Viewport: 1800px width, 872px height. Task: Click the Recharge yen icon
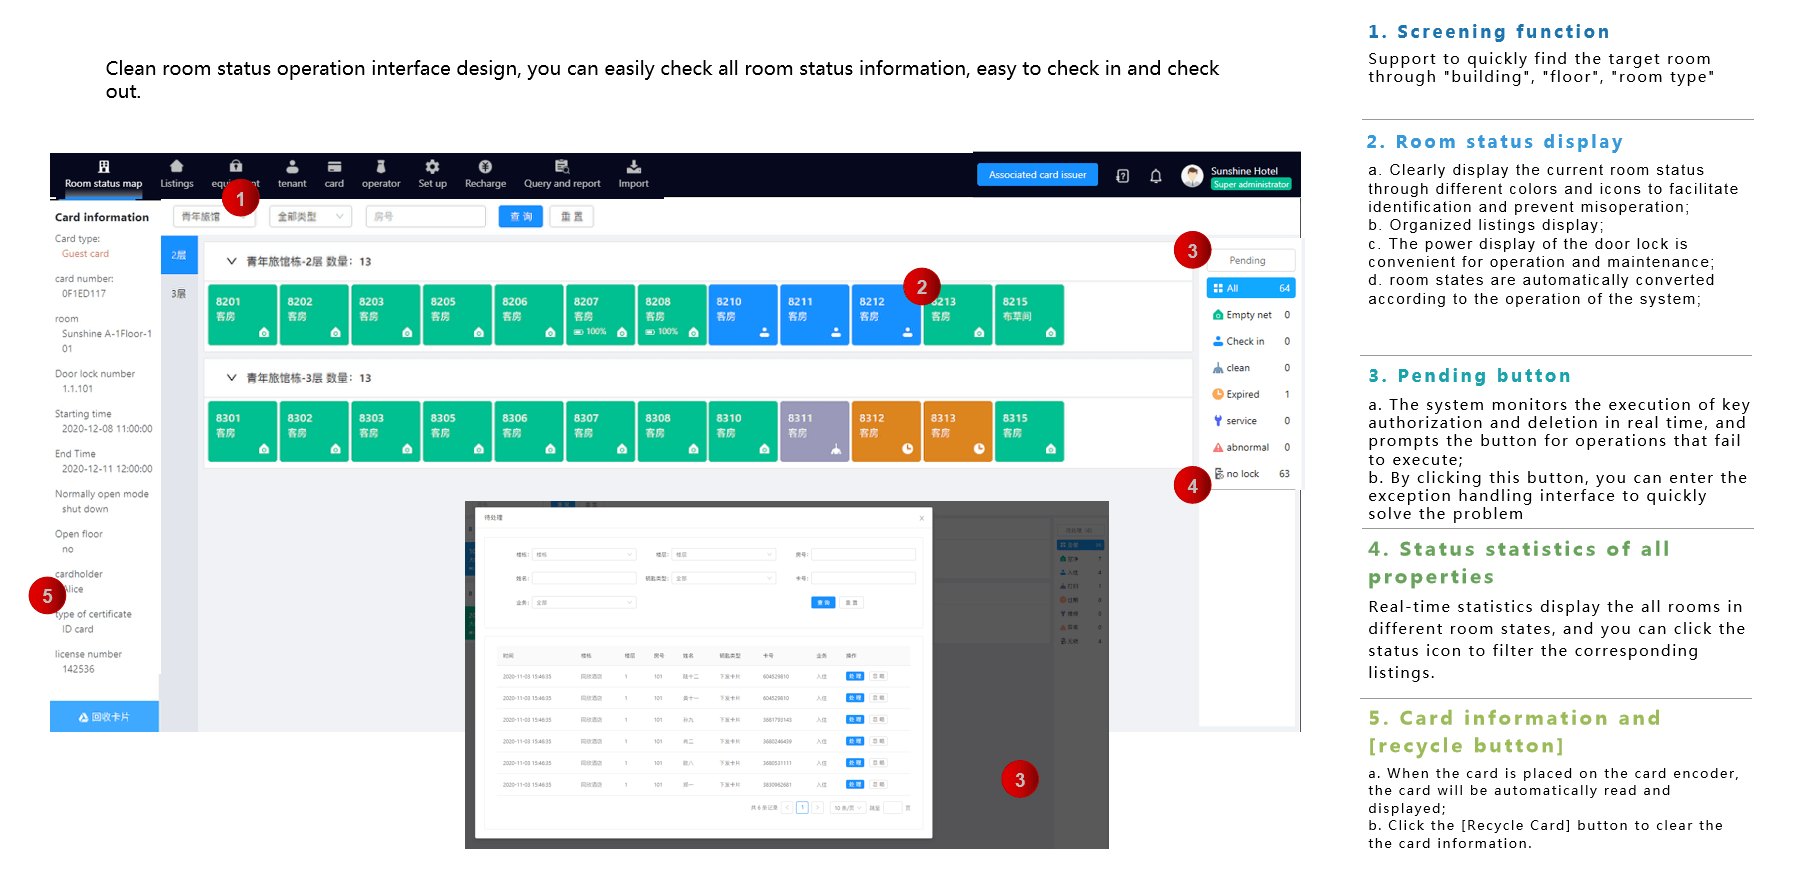(x=485, y=167)
